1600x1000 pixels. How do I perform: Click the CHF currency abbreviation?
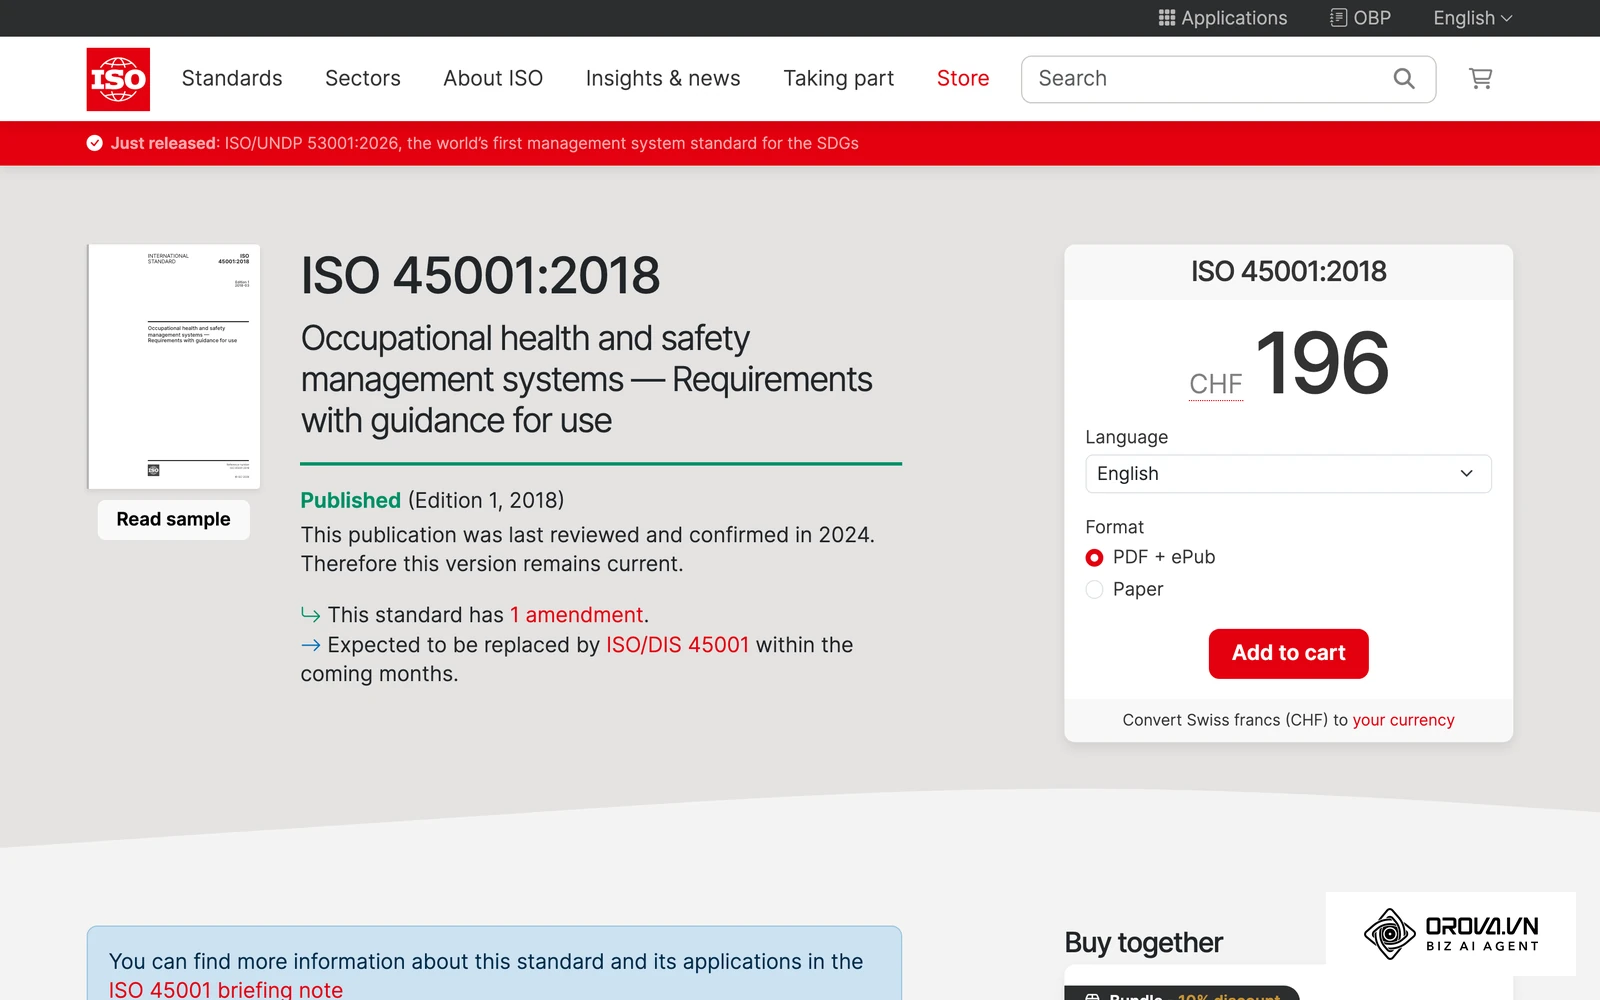tap(1216, 384)
